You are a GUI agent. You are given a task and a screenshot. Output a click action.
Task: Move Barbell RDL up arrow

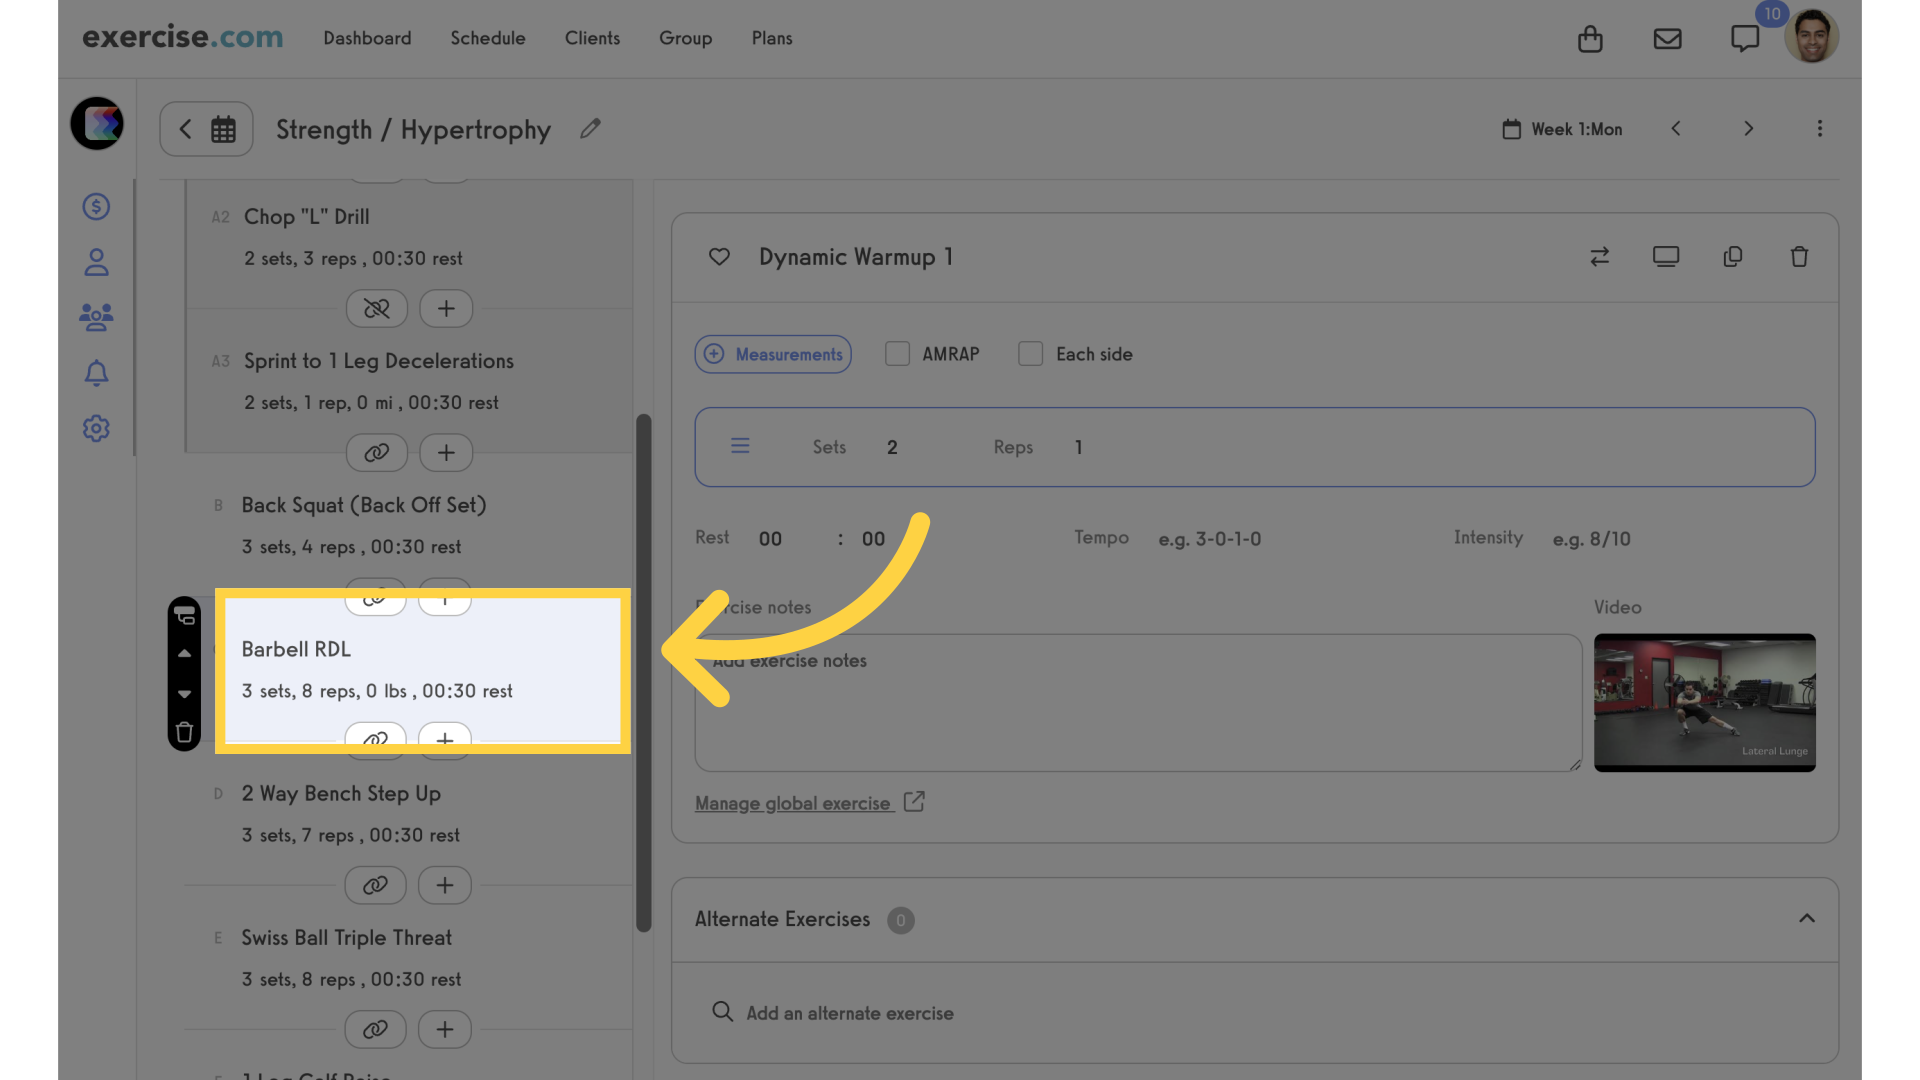184,653
